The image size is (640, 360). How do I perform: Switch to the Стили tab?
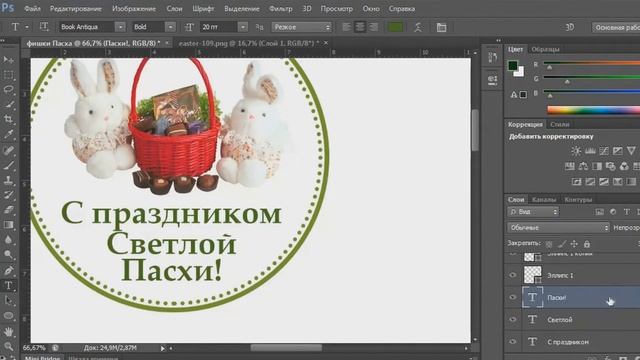click(x=560, y=124)
